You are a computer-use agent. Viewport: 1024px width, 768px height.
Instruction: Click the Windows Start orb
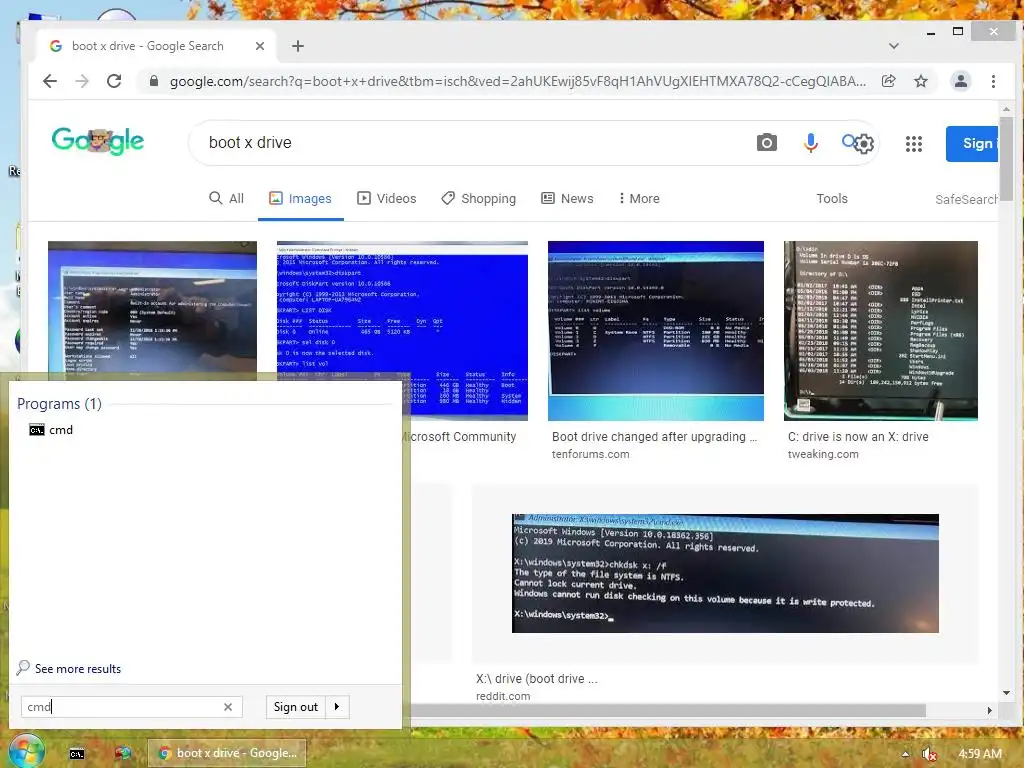[x=26, y=752]
